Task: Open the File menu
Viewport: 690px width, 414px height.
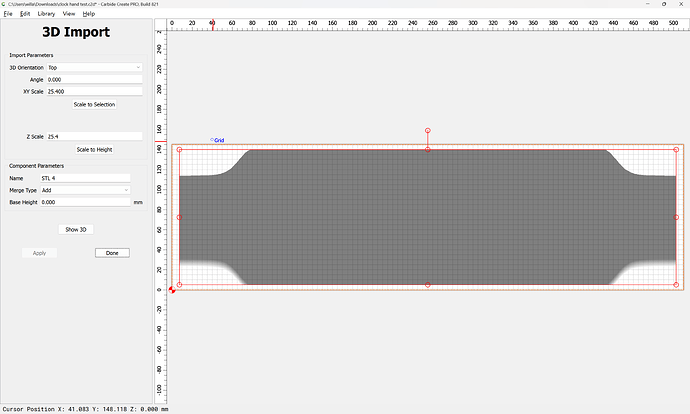Action: tap(8, 14)
